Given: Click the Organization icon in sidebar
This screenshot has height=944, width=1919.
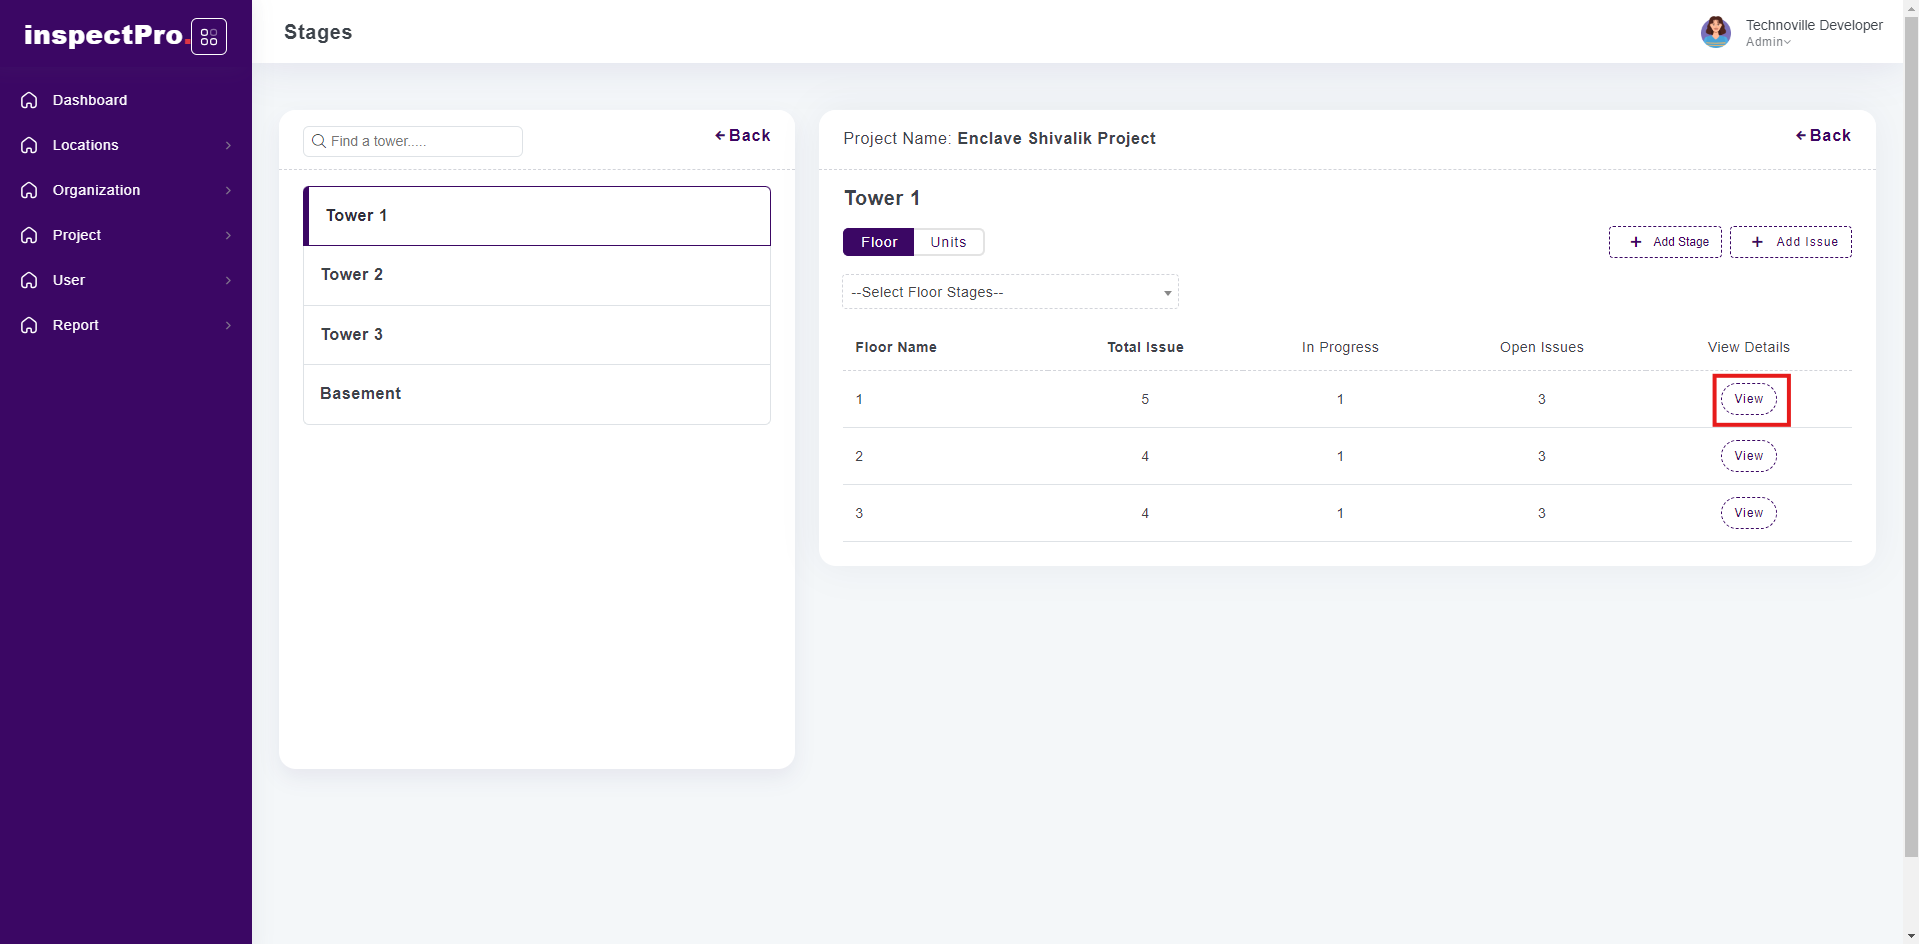Looking at the screenshot, I should (29, 190).
